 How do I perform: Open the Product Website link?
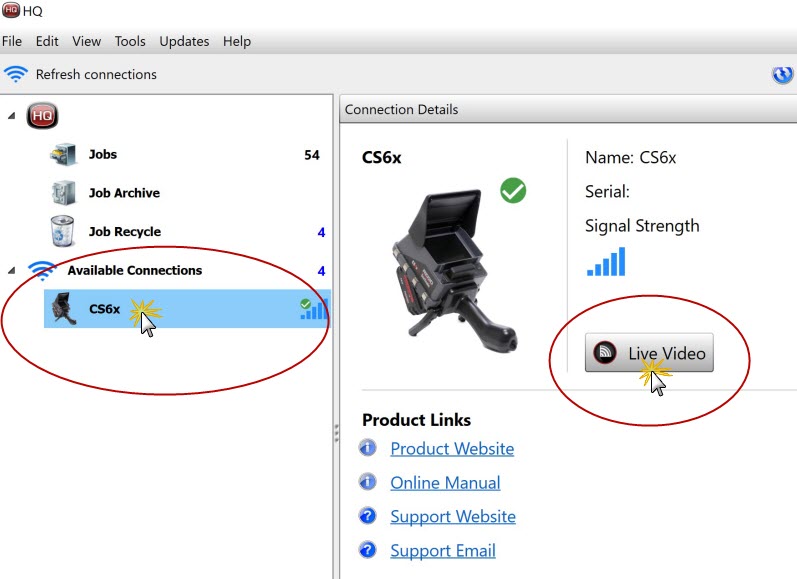[452, 448]
